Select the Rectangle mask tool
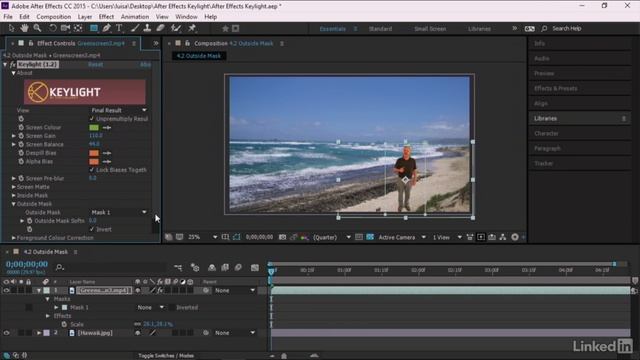 click(x=94, y=28)
